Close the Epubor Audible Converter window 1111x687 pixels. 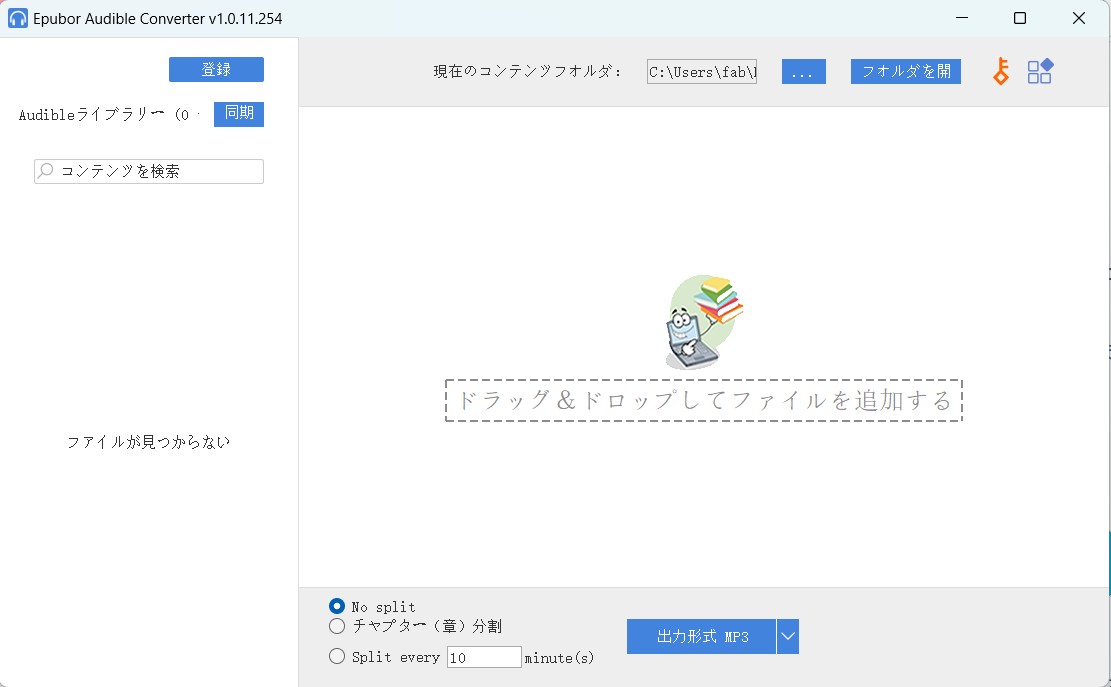tap(1078, 18)
